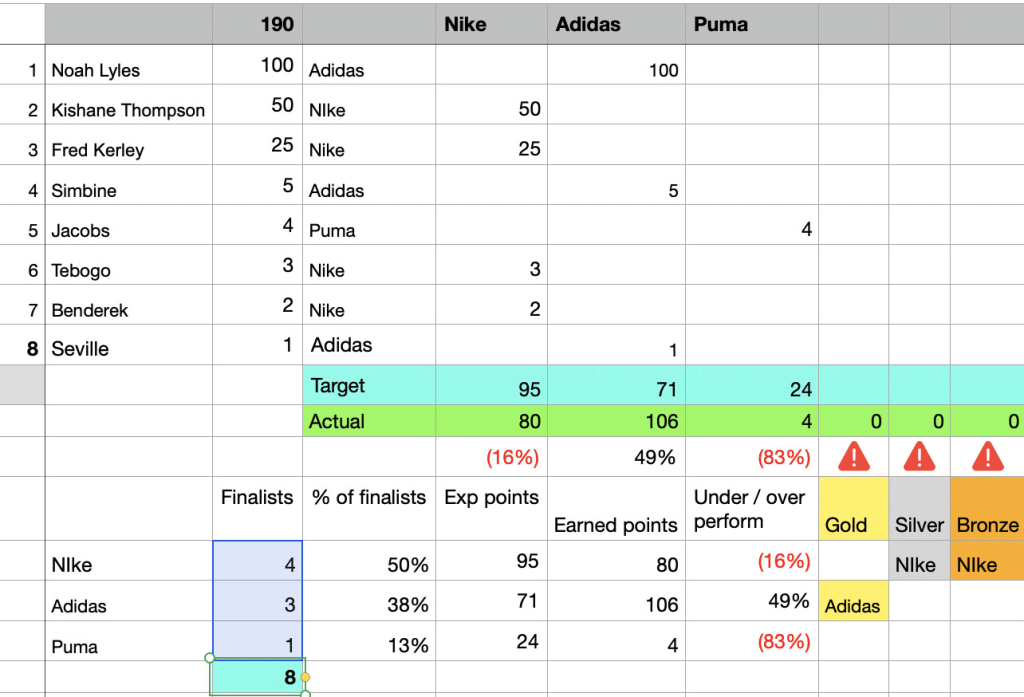The width and height of the screenshot is (1024, 697).
Task: Select the turquoise Target label cell
Action: [x=368, y=386]
